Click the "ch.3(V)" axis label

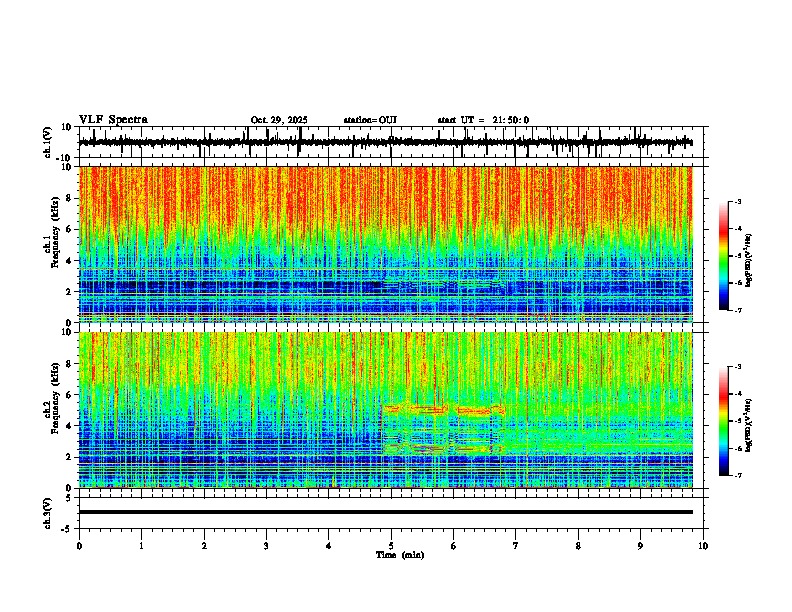[x=47, y=514]
